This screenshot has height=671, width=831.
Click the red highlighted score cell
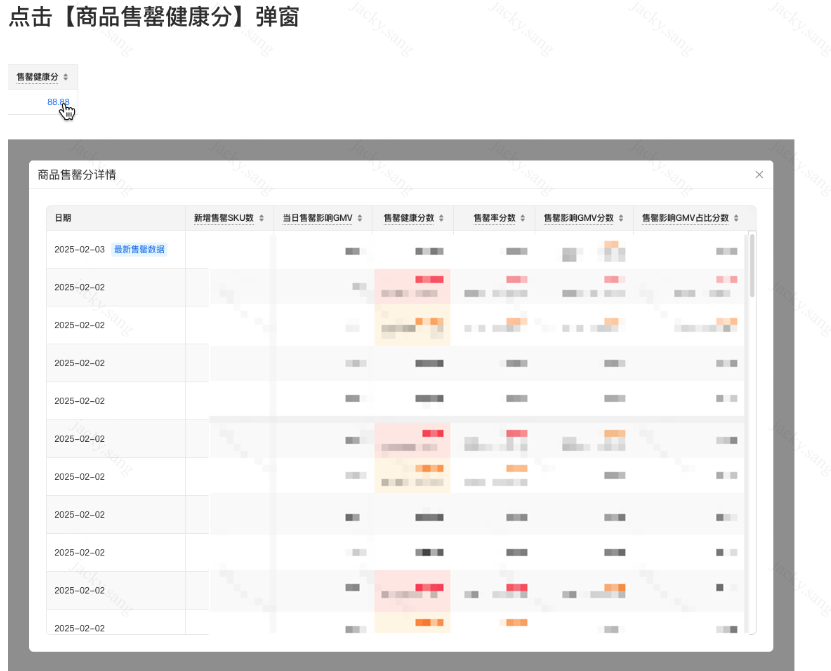430,280
